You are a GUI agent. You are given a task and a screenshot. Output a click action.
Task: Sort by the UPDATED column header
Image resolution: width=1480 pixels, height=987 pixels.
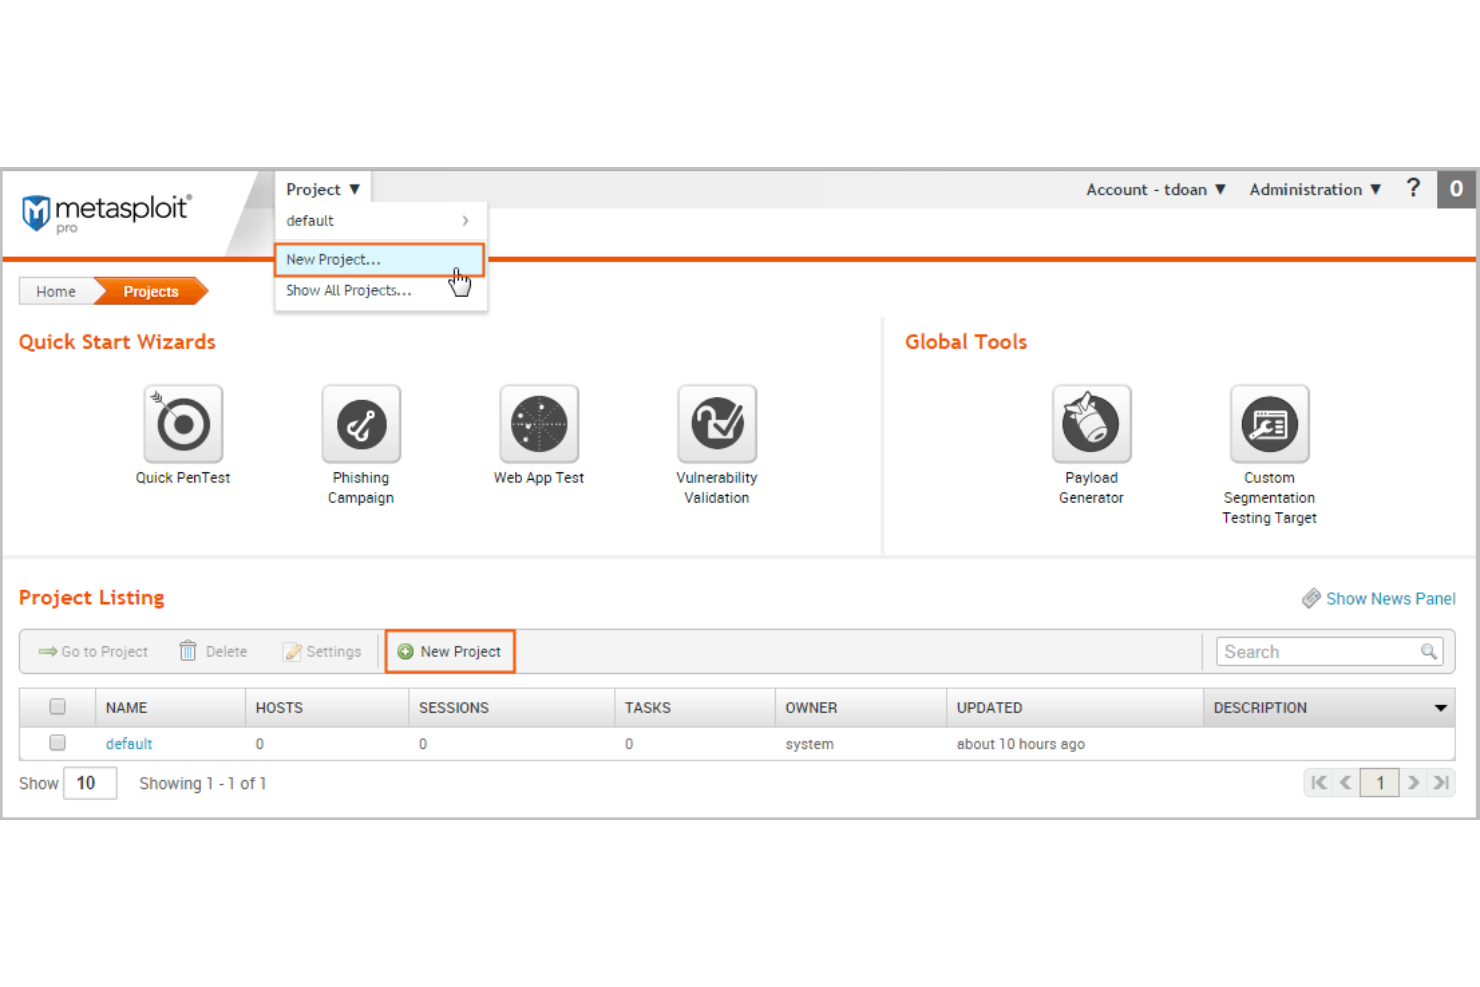point(1075,707)
